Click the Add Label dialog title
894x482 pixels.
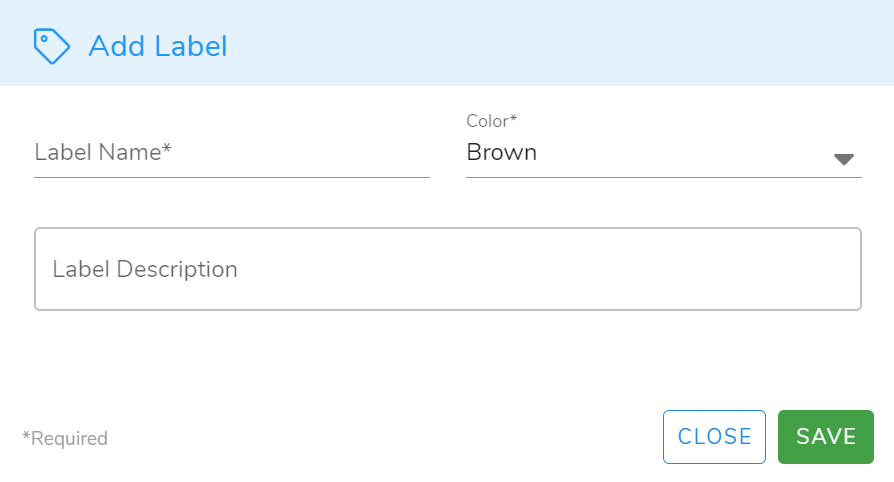coord(158,46)
